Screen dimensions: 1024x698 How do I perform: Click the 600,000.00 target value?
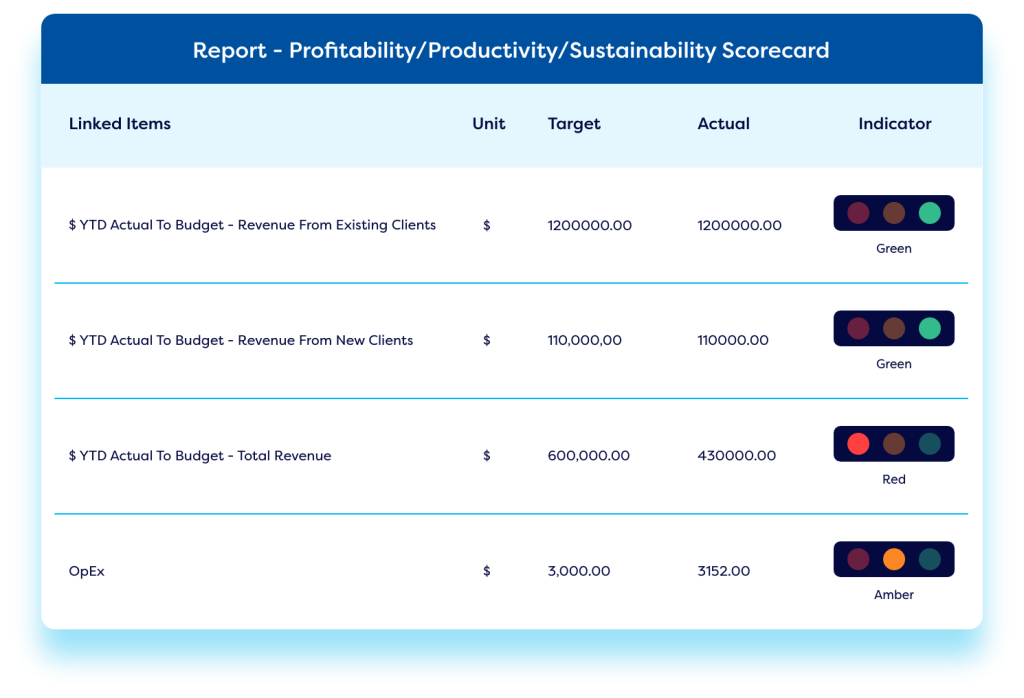pyautogui.click(x=588, y=456)
